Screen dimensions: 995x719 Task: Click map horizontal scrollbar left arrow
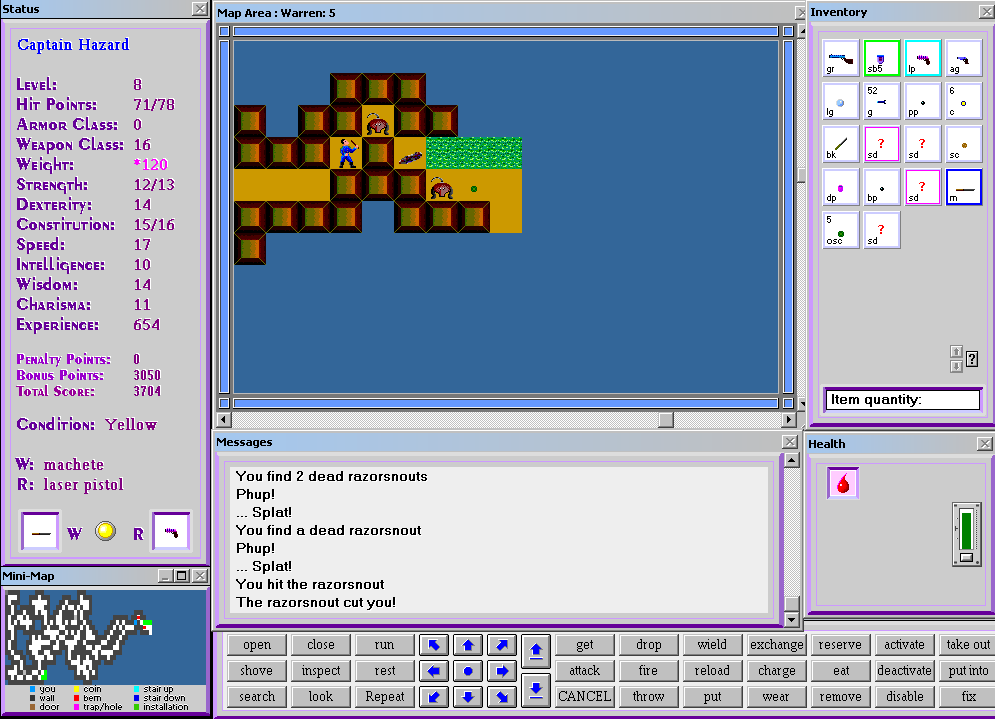[x=224, y=419]
